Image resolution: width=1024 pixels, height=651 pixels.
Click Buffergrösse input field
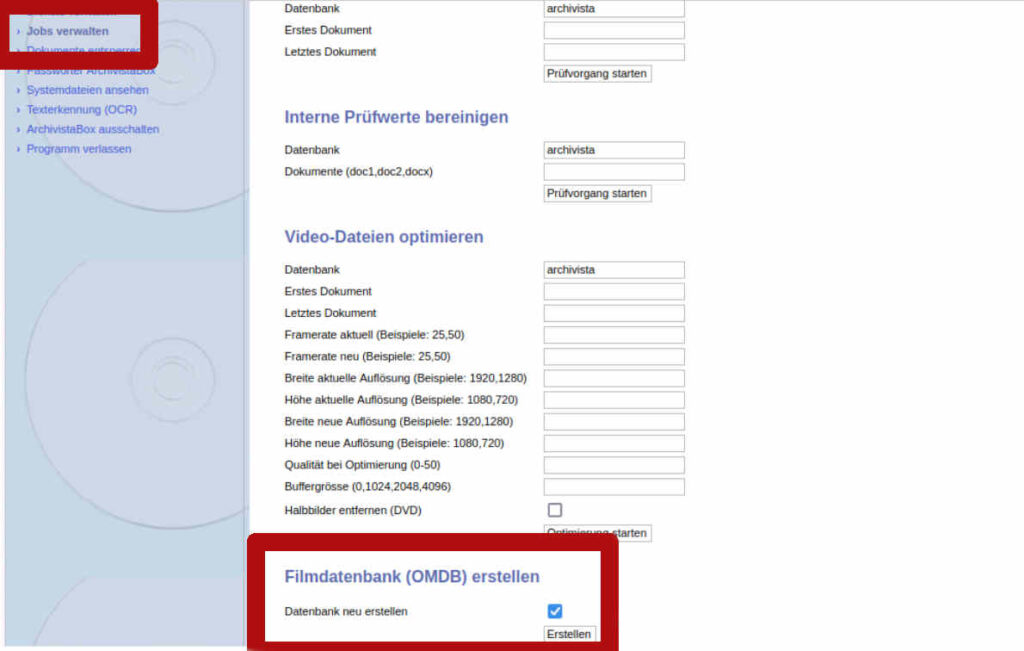tap(614, 487)
